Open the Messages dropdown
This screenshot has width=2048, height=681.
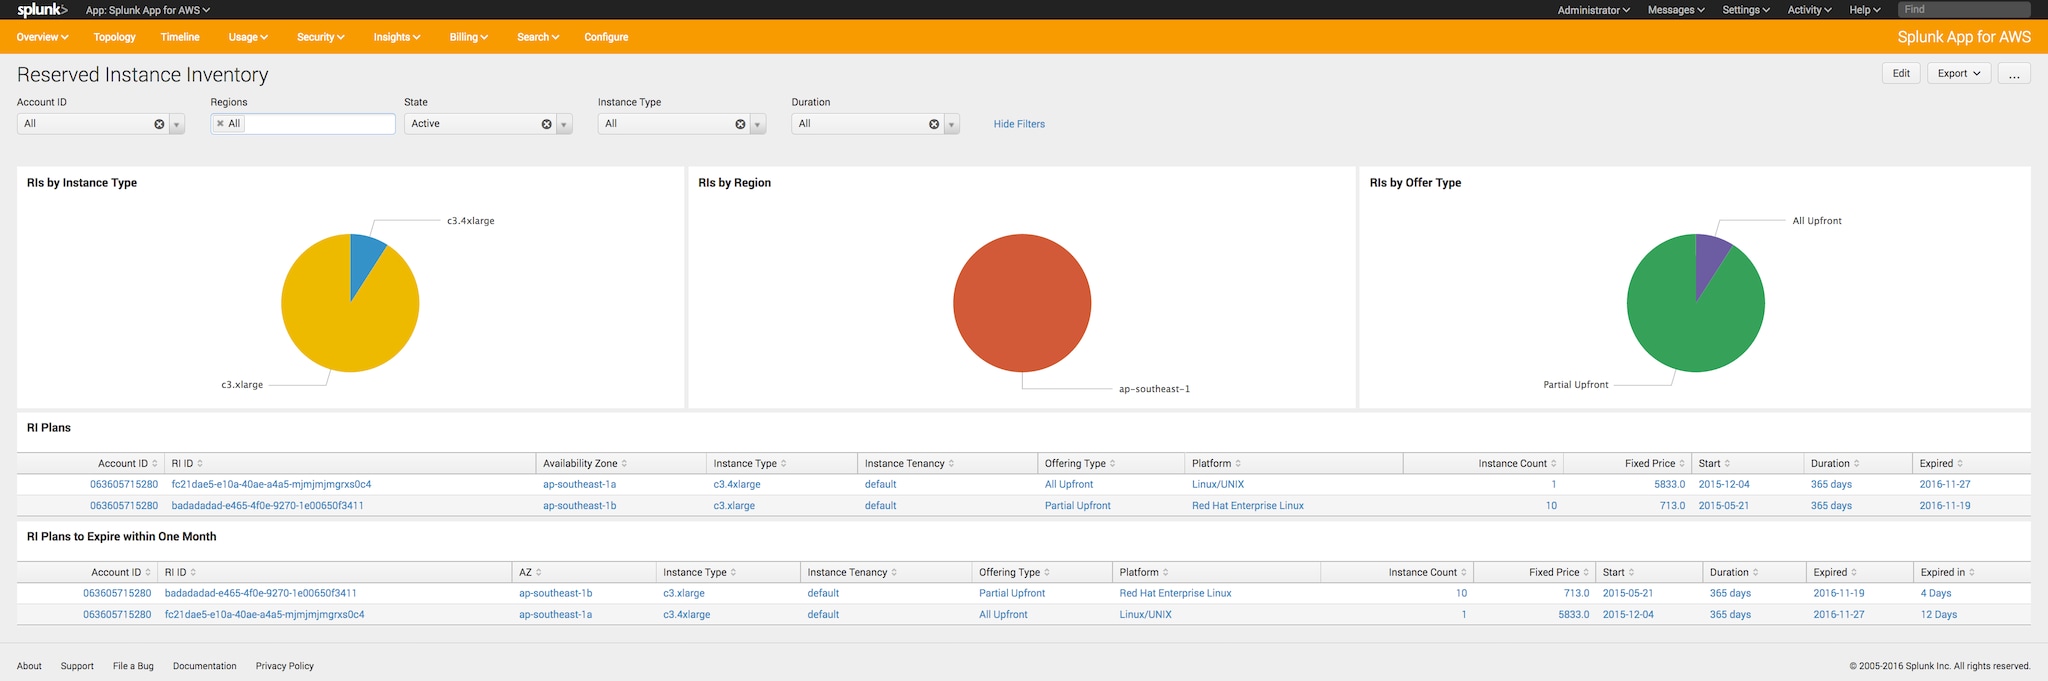tap(1676, 10)
